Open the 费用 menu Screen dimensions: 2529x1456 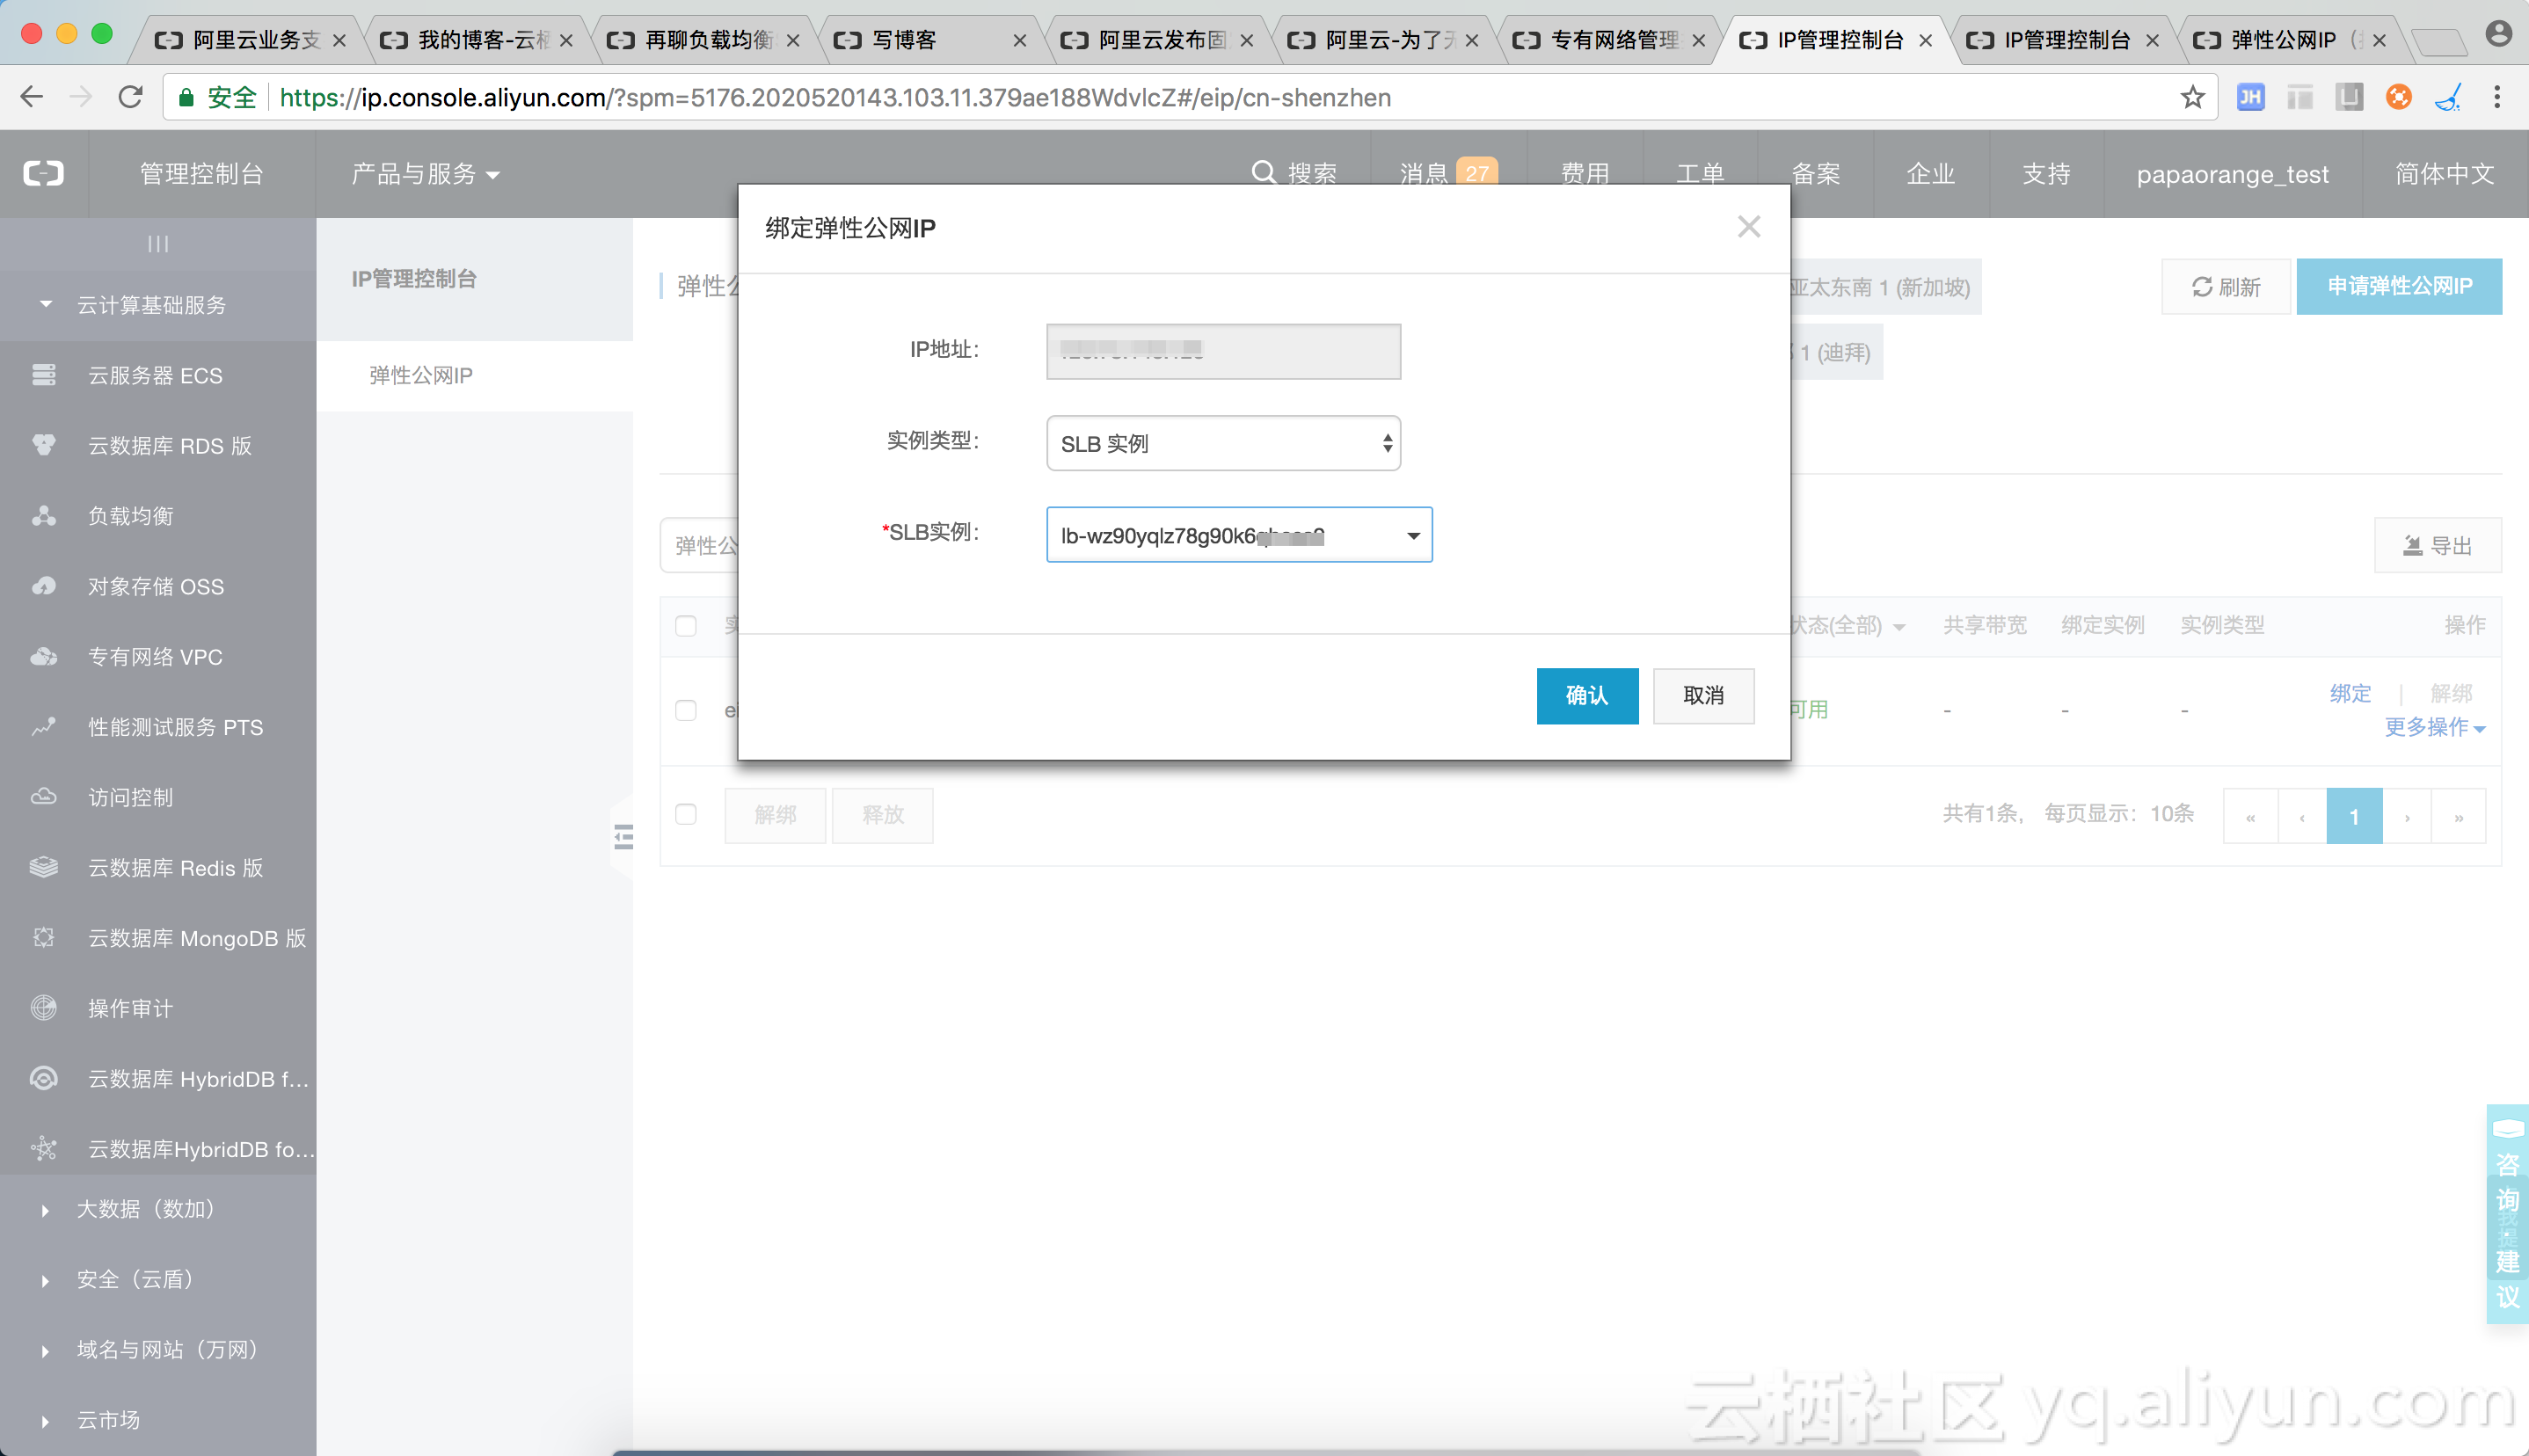tap(1585, 174)
